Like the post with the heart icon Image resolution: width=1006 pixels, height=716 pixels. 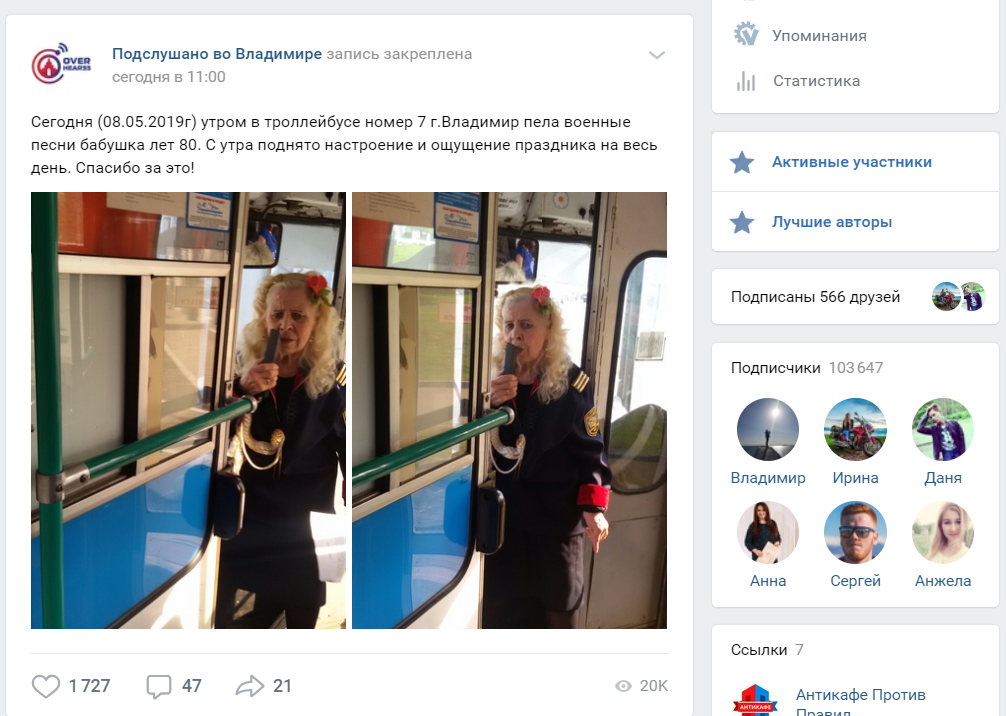pos(46,686)
